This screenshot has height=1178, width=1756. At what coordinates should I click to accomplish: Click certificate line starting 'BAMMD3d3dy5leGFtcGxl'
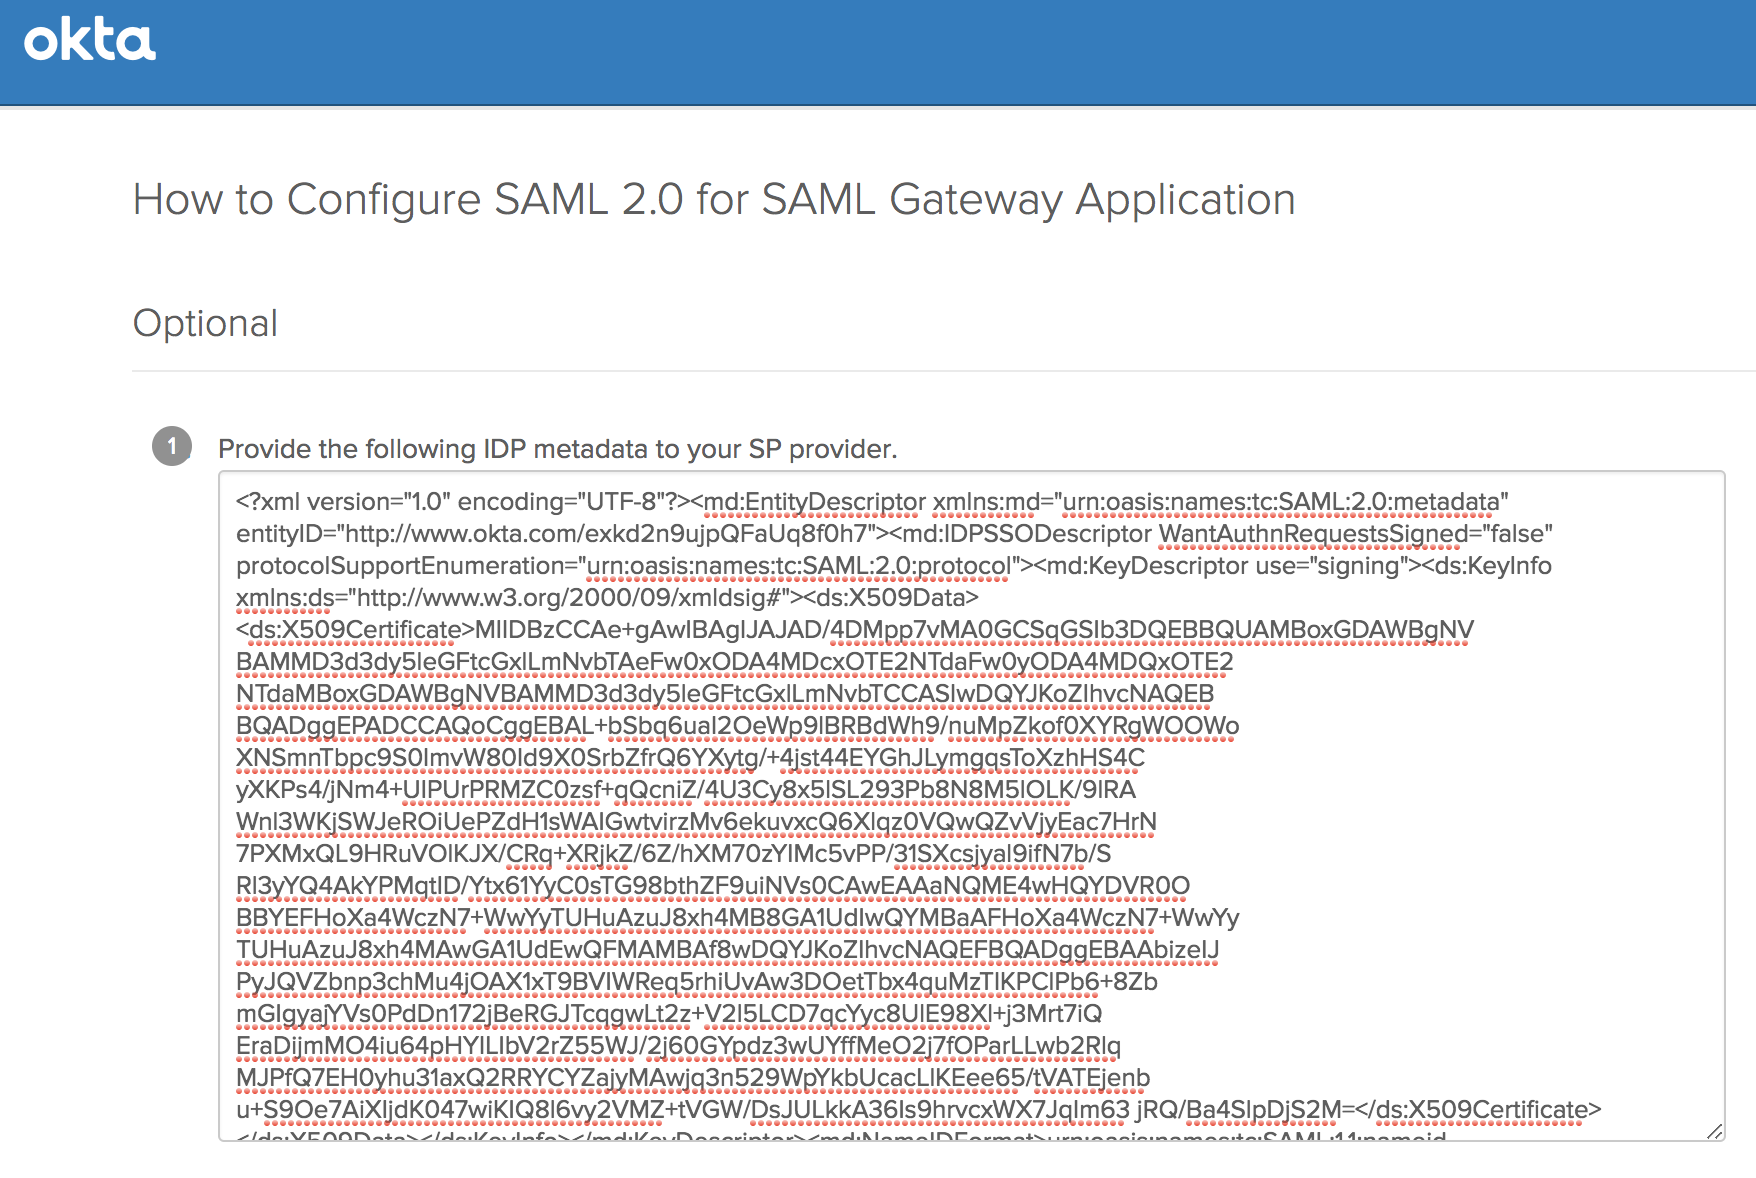pyautogui.click(x=734, y=662)
